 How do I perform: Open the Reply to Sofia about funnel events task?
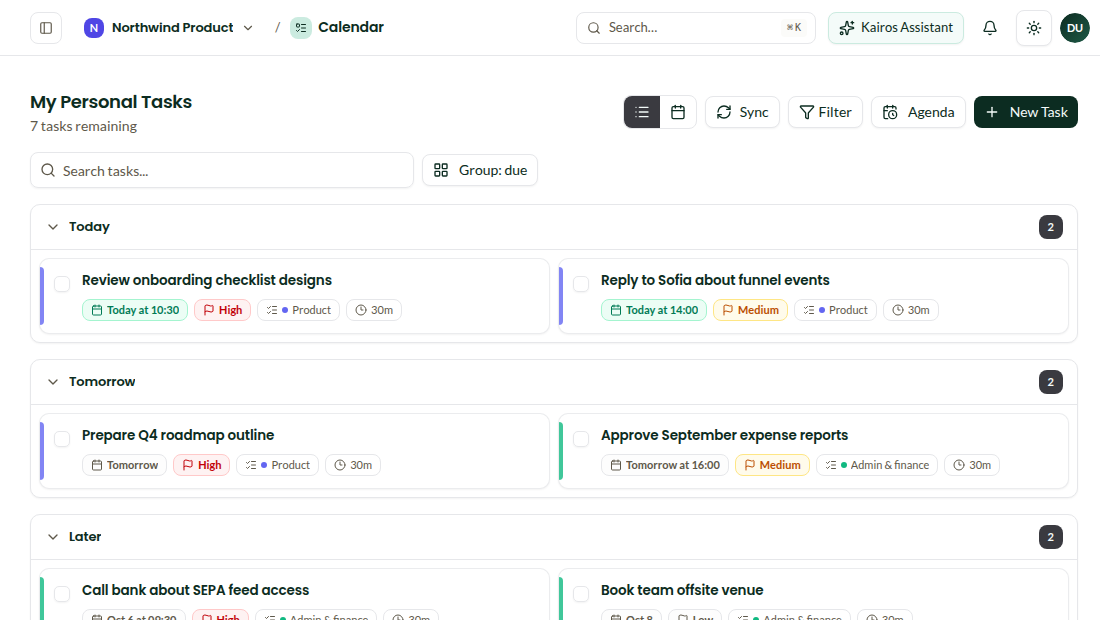point(715,281)
